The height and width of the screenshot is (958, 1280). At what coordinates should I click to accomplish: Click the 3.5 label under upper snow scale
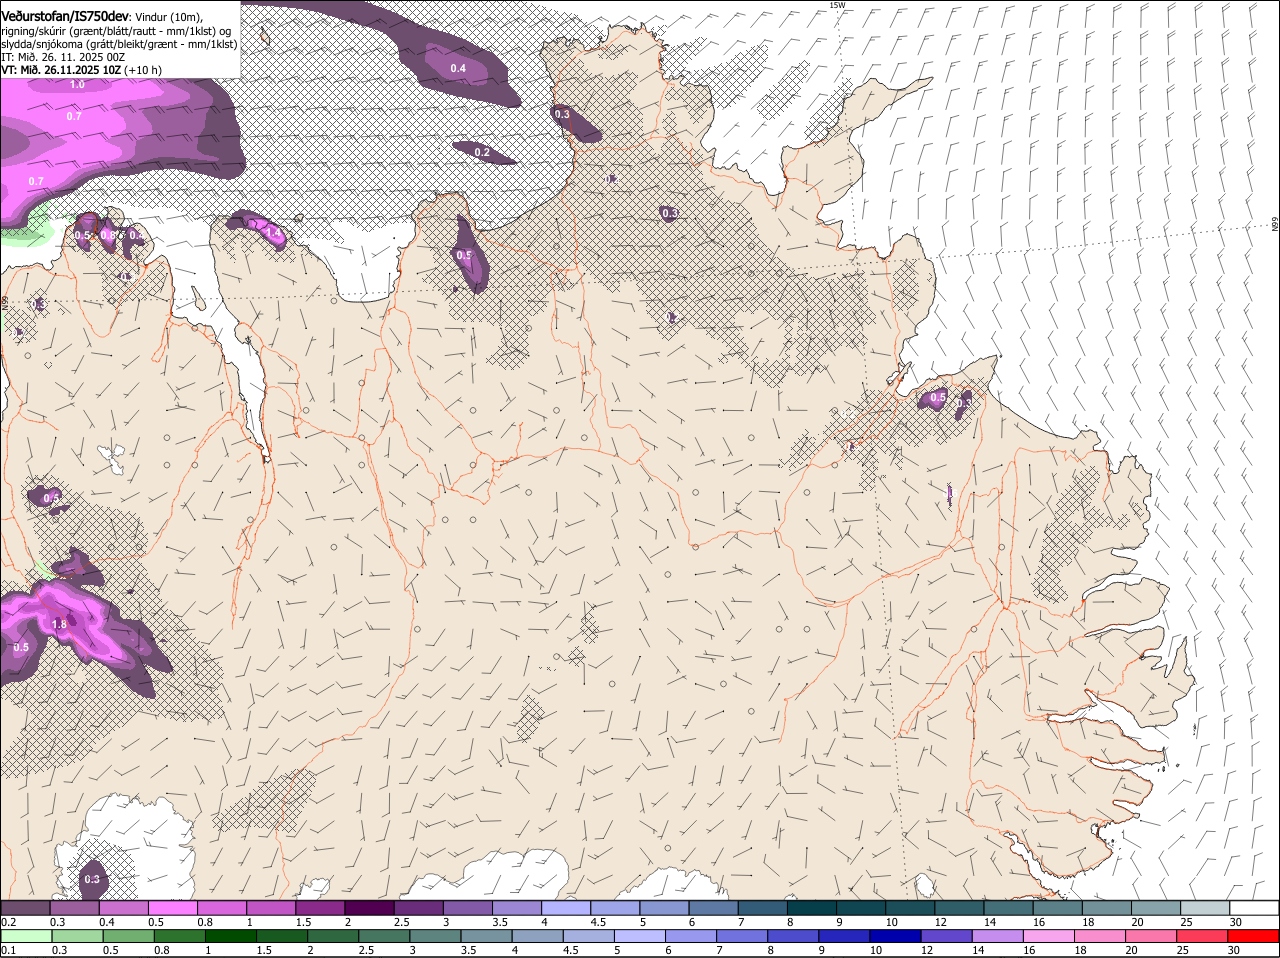point(500,922)
